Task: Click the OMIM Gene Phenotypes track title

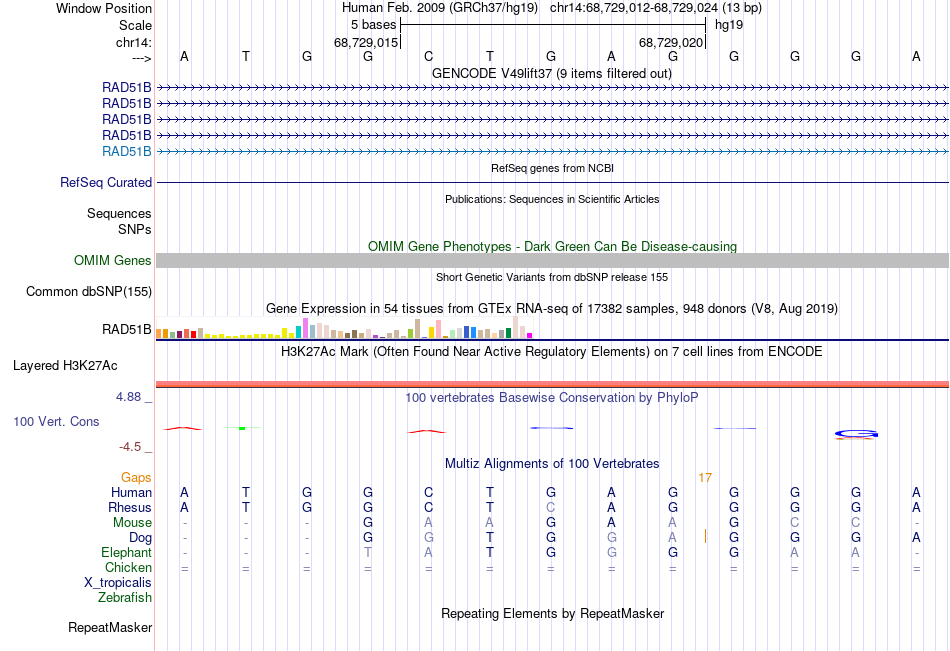Action: pyautogui.click(x=552, y=246)
